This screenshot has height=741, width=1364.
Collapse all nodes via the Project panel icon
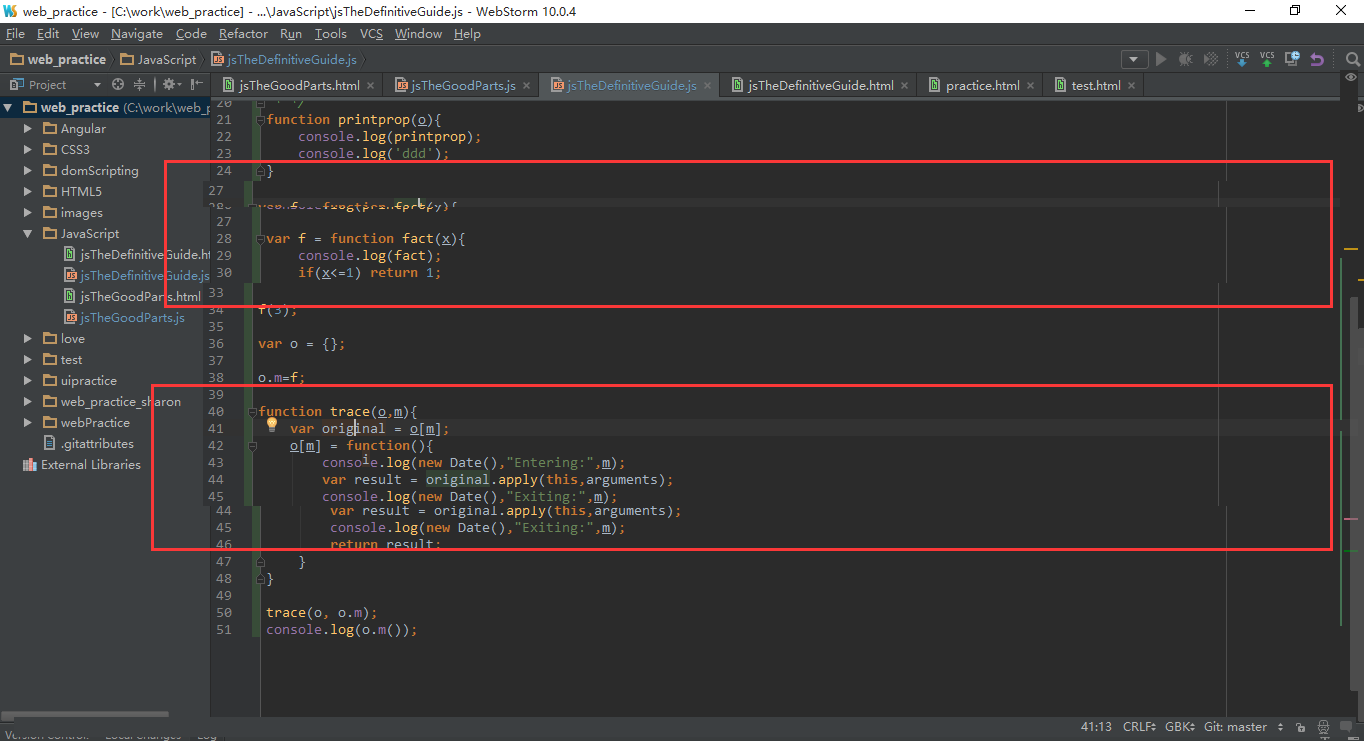pyautogui.click(x=140, y=84)
